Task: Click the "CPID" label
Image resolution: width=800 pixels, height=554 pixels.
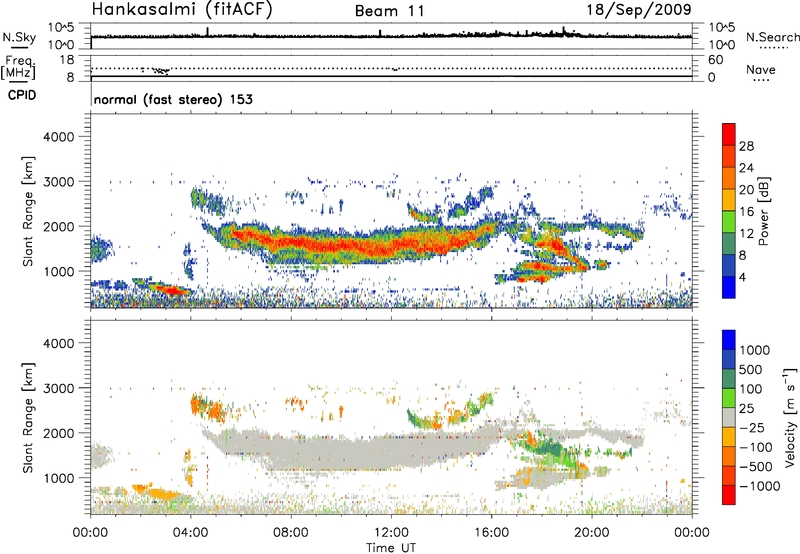Action: pyautogui.click(x=21, y=95)
